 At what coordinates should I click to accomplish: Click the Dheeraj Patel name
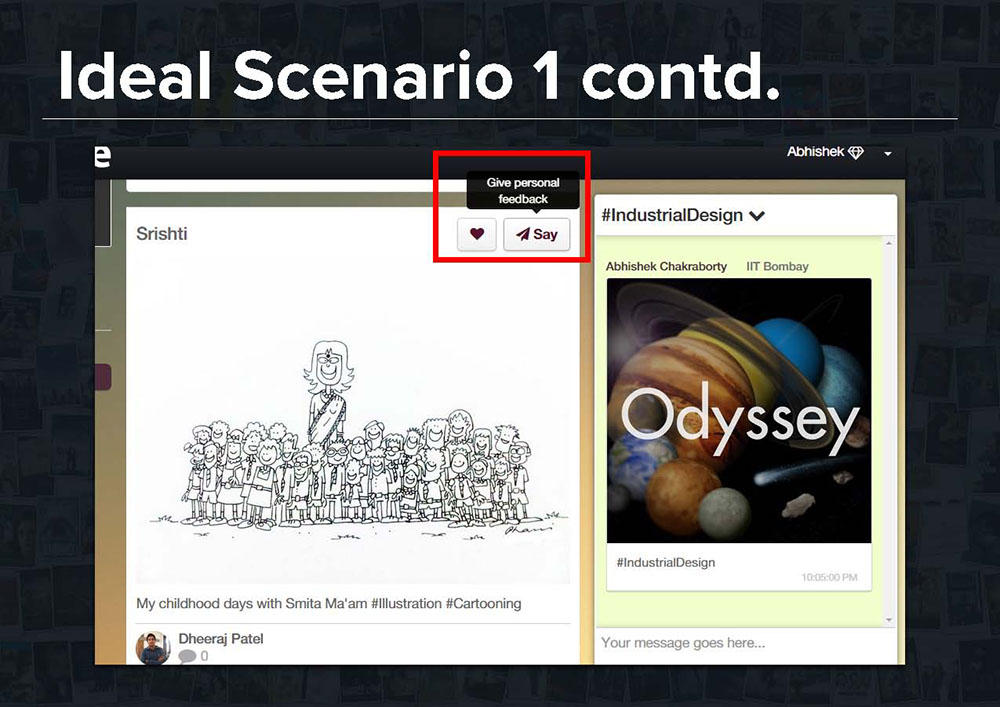click(x=220, y=638)
